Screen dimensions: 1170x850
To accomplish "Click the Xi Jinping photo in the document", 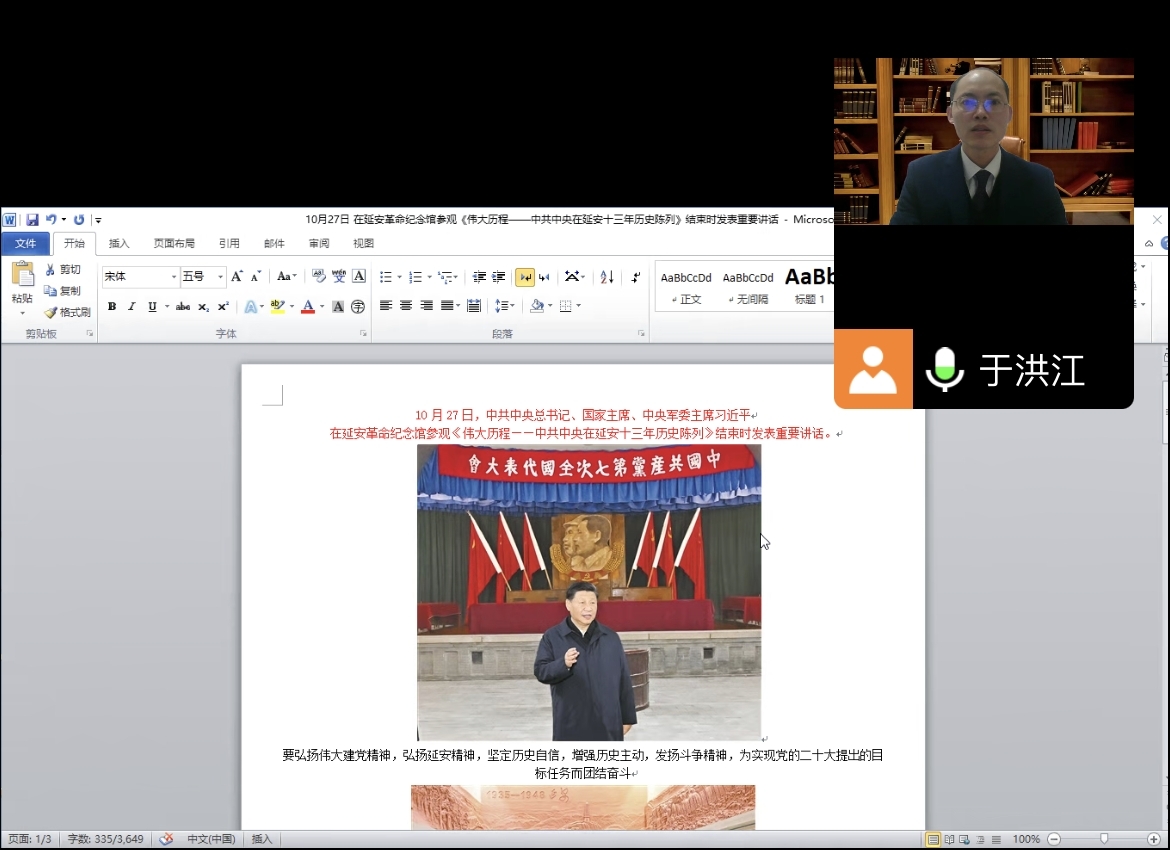I will pos(588,592).
